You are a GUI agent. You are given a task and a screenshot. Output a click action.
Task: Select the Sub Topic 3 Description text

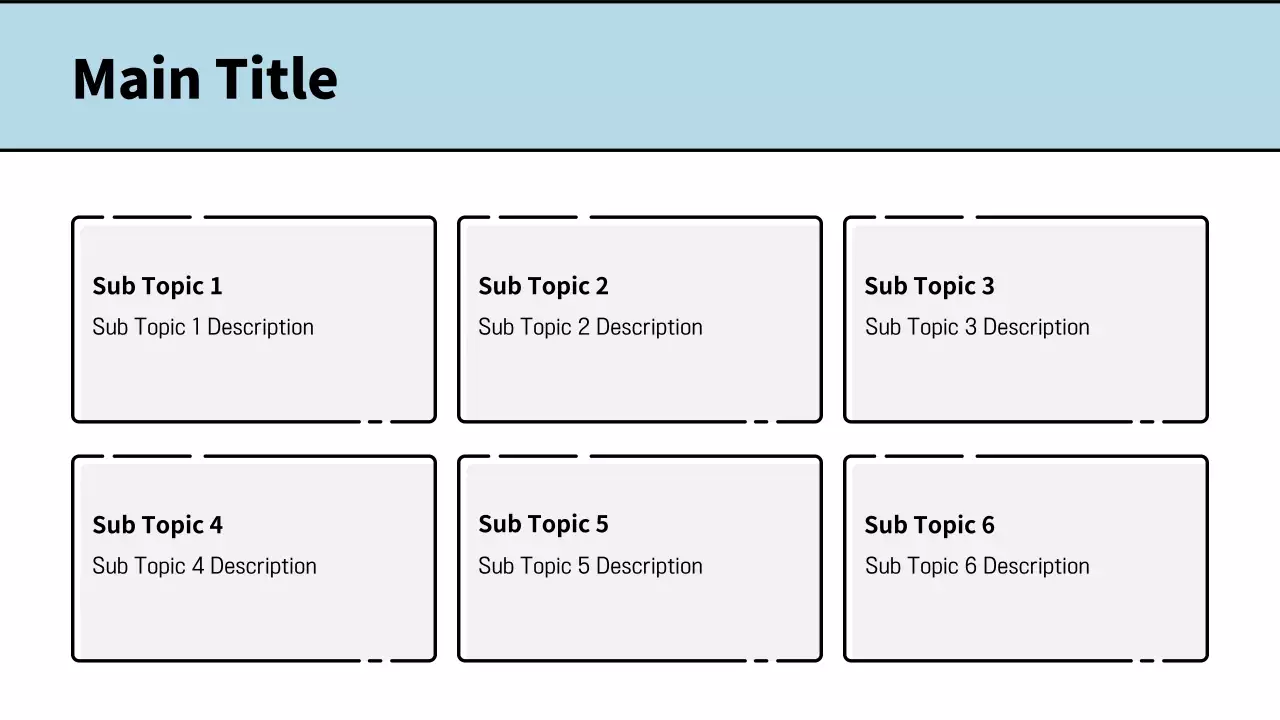pyautogui.click(x=977, y=327)
